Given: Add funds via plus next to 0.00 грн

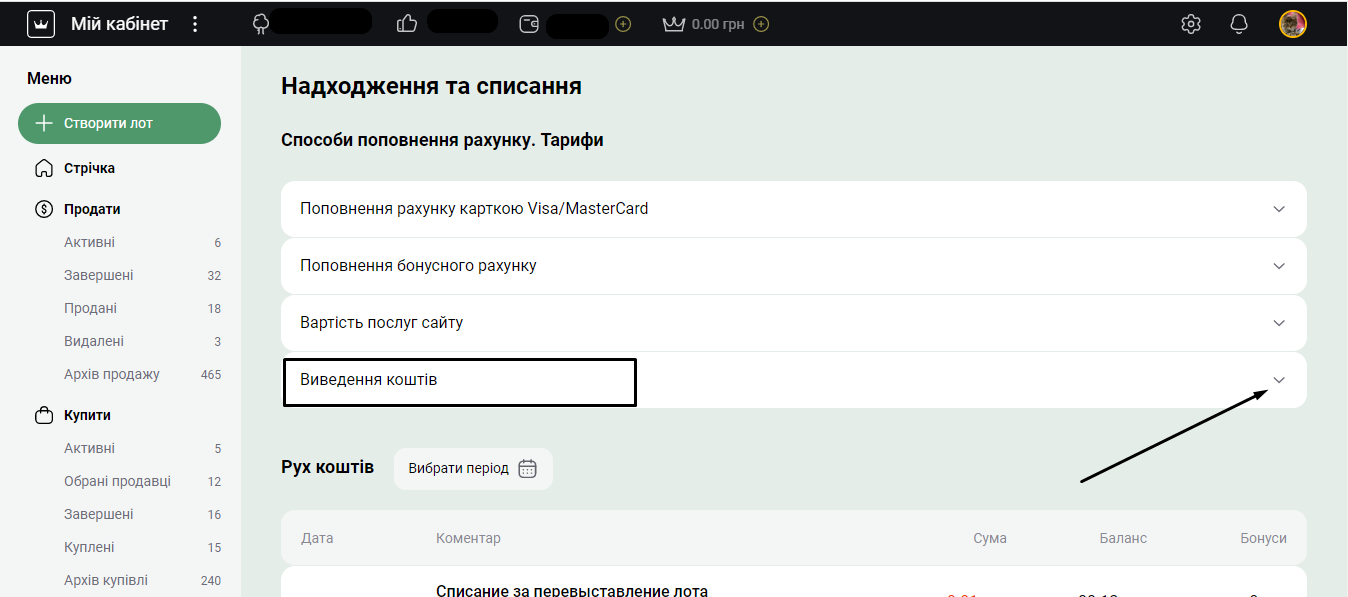Looking at the screenshot, I should pyautogui.click(x=761, y=24).
